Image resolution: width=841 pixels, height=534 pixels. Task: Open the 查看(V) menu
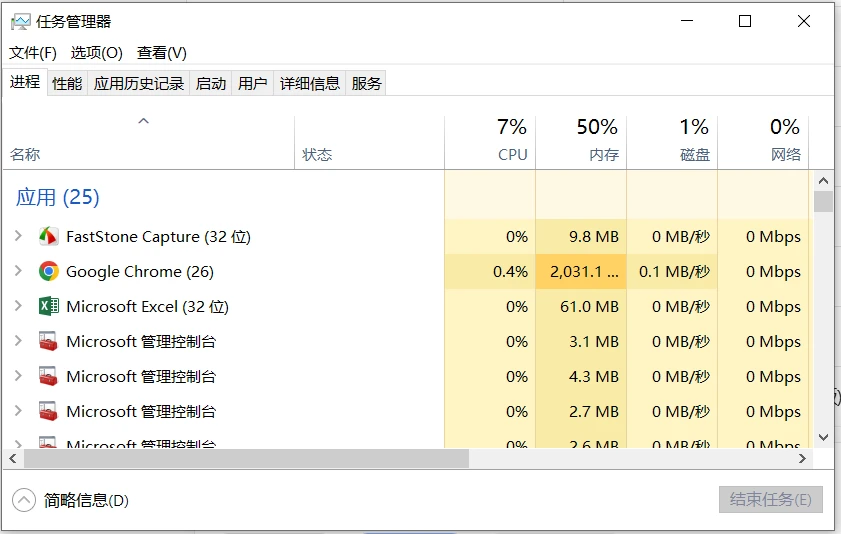(x=161, y=53)
